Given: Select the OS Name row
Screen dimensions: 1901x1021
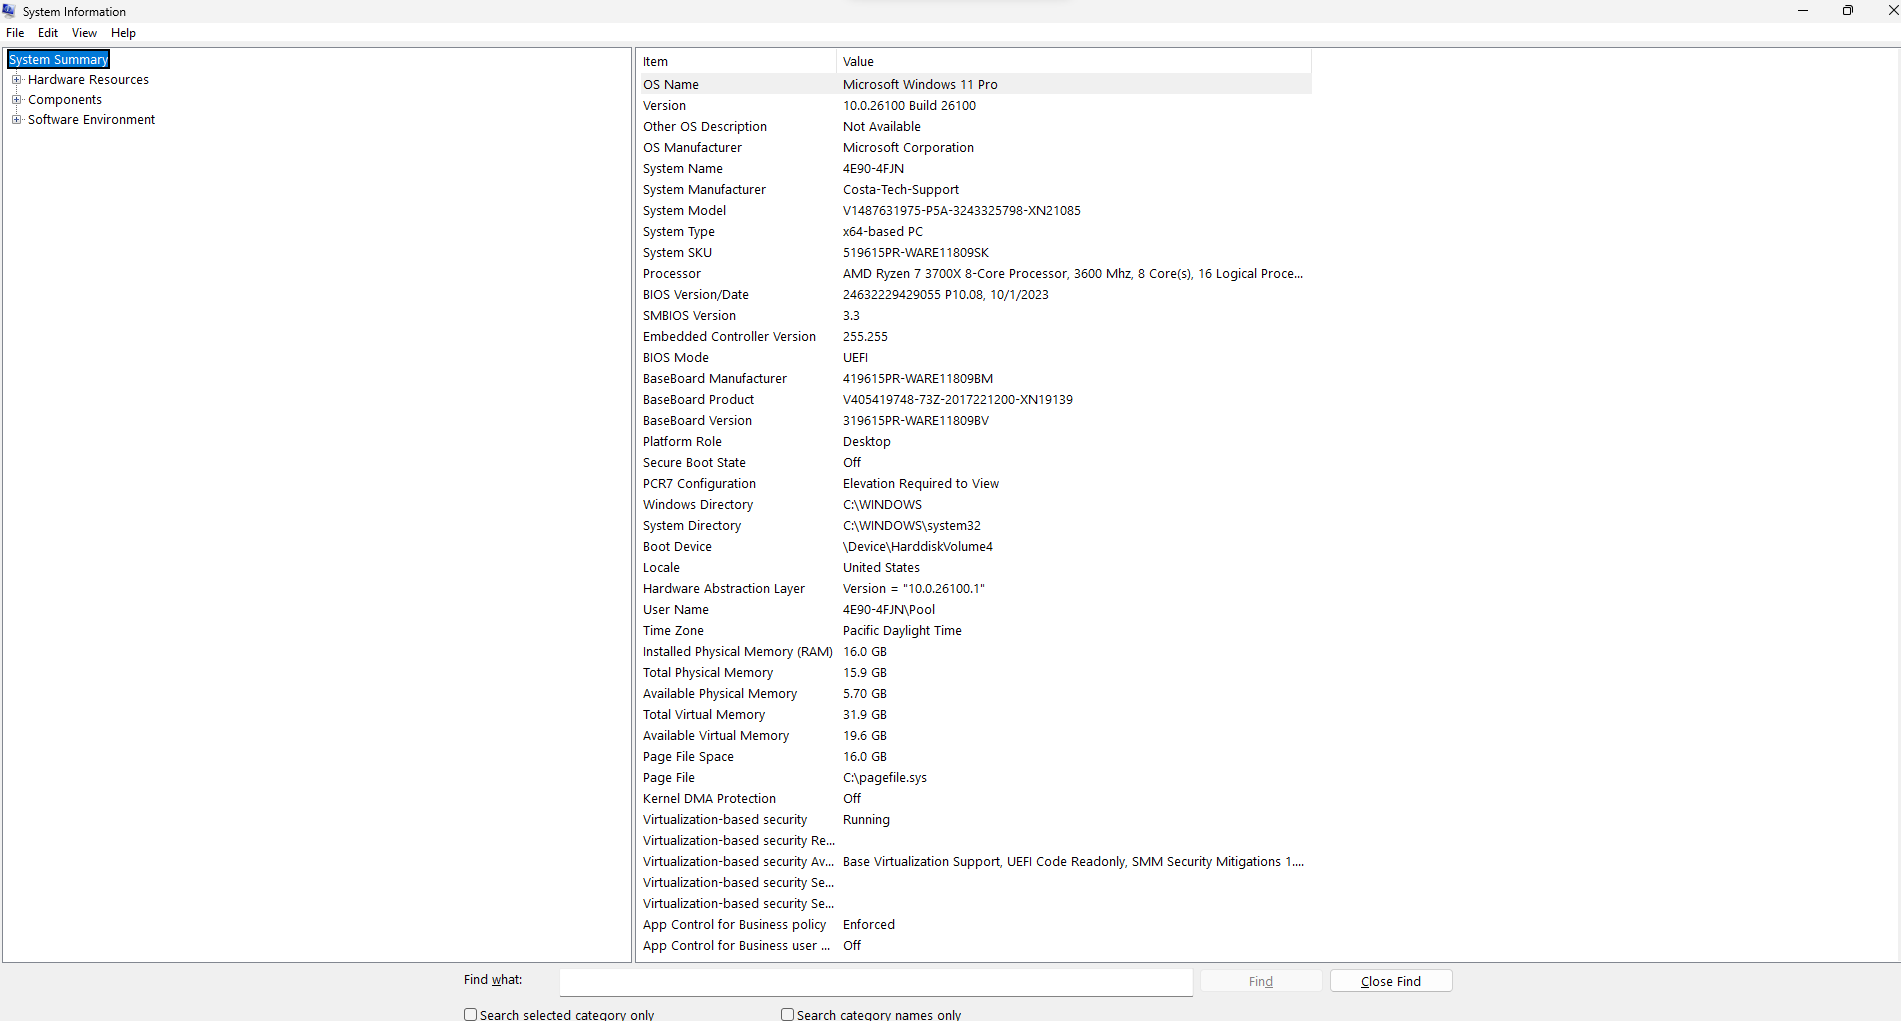Looking at the screenshot, I should [974, 85].
